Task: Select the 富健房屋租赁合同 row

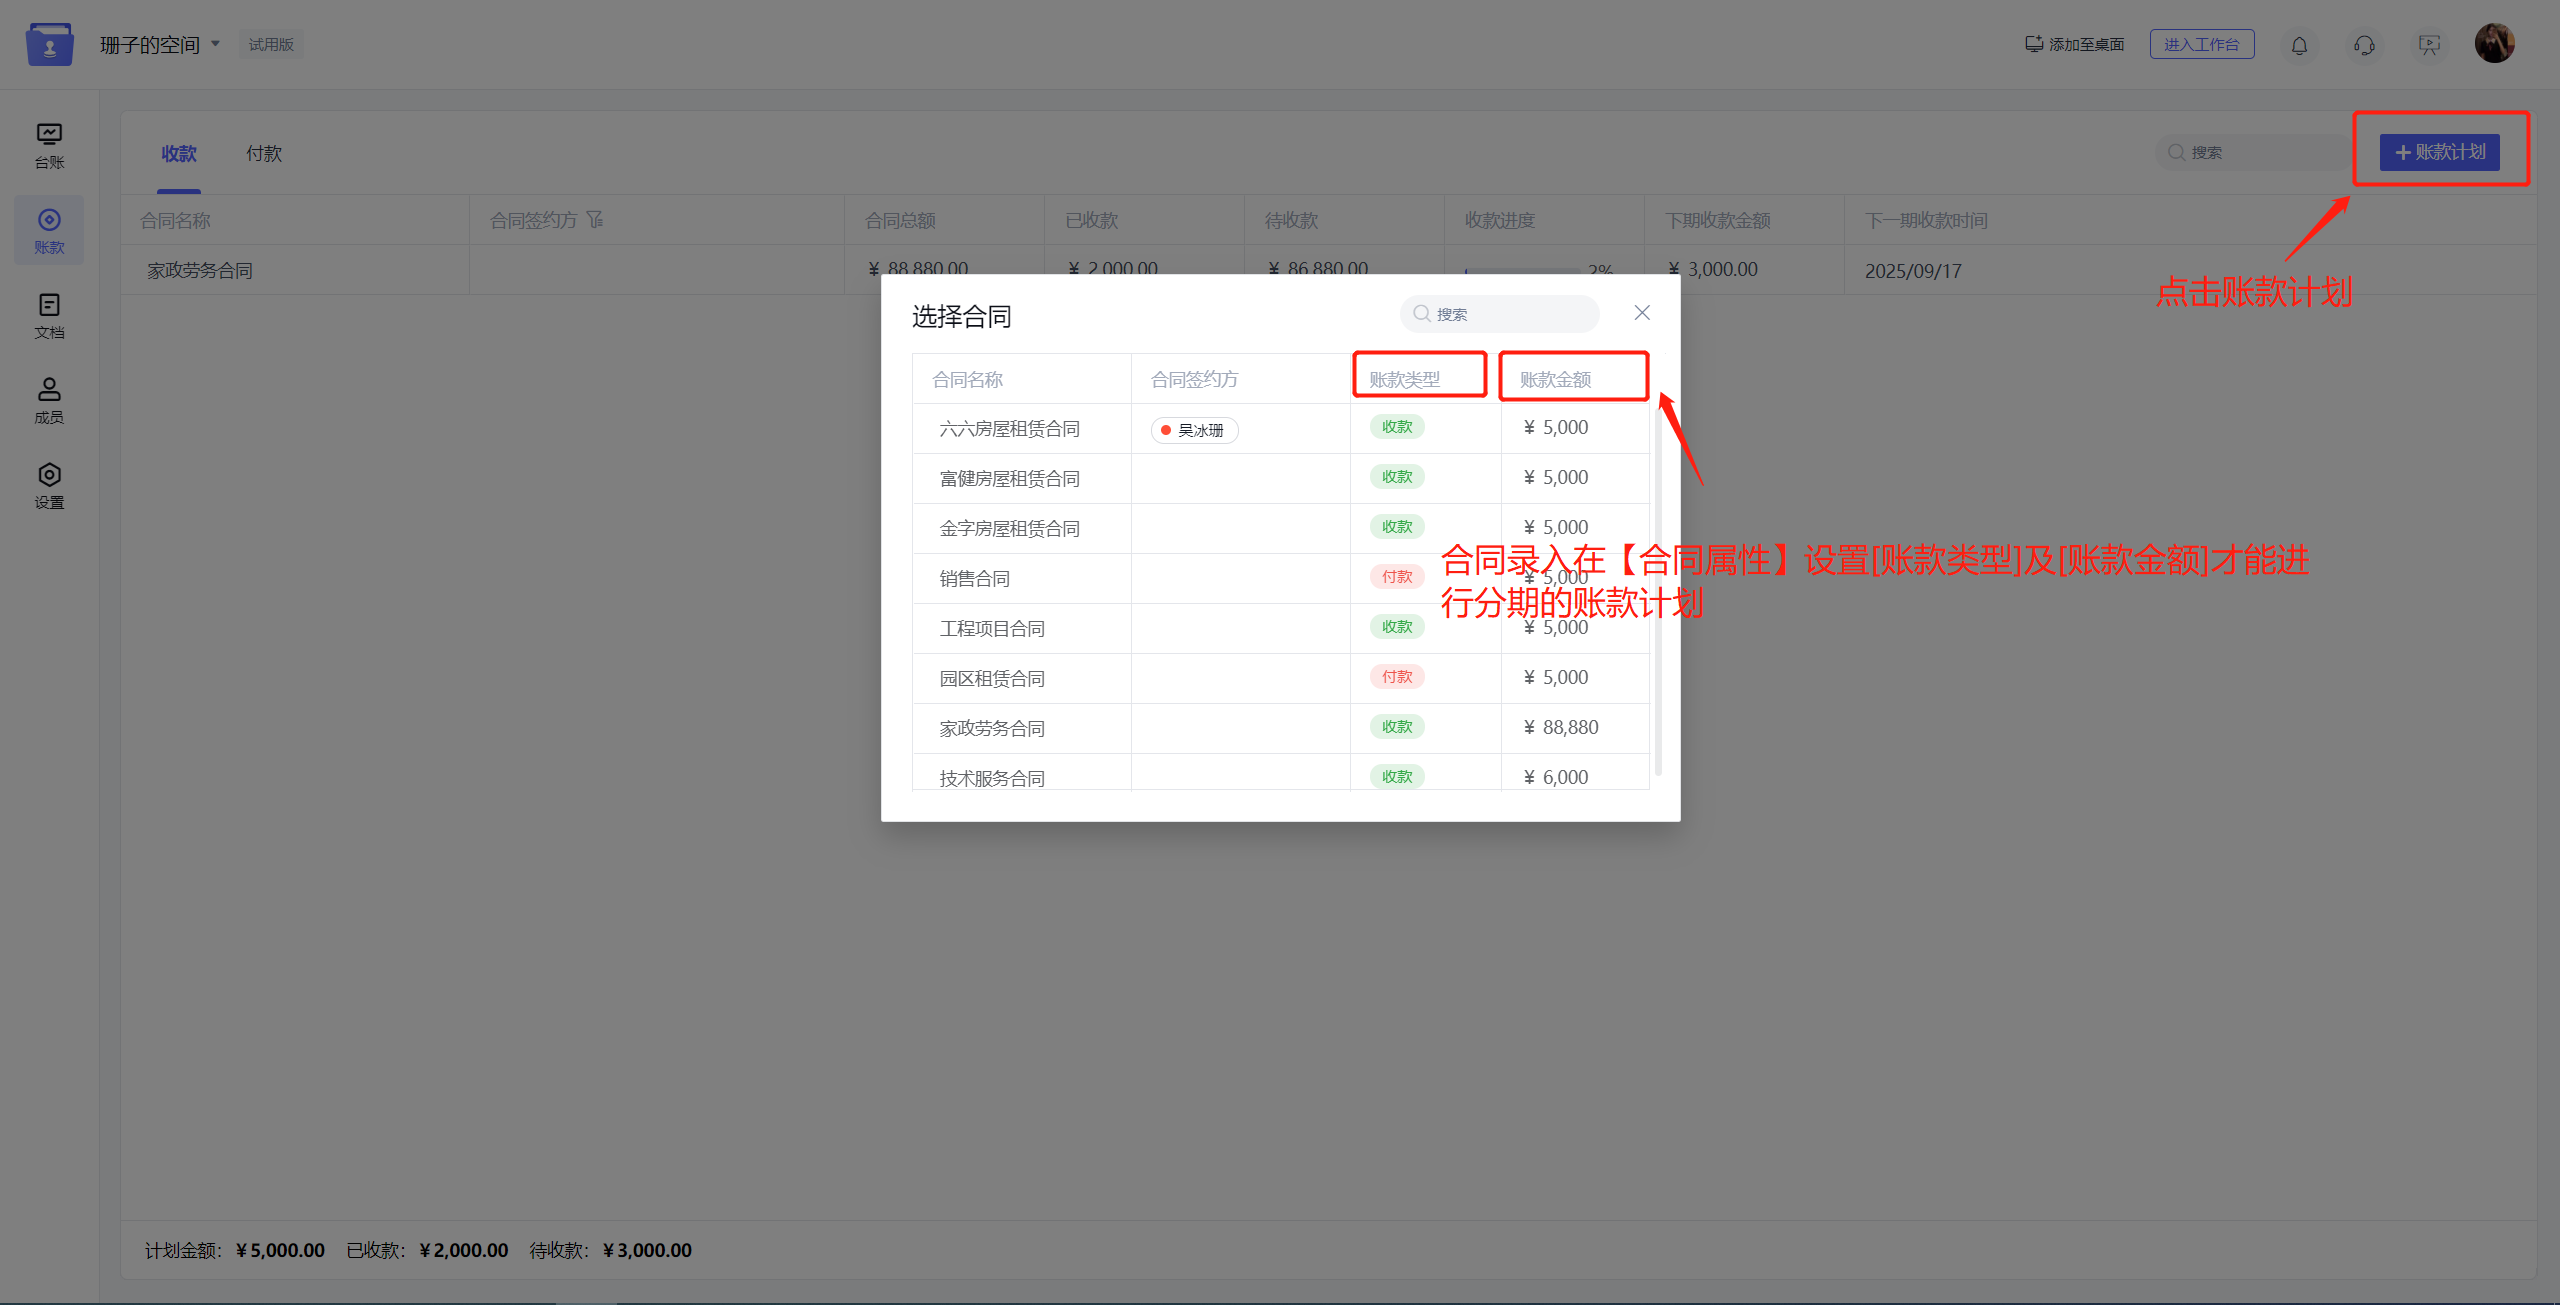Action: (1281, 479)
